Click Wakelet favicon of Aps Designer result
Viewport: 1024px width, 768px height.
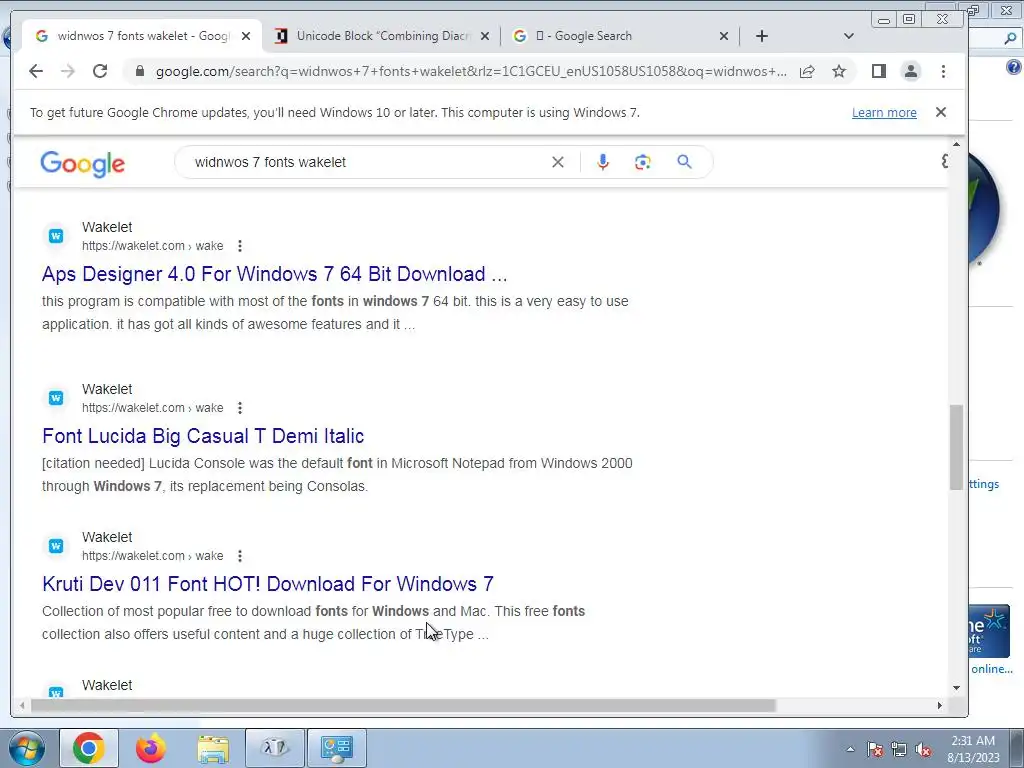point(56,236)
